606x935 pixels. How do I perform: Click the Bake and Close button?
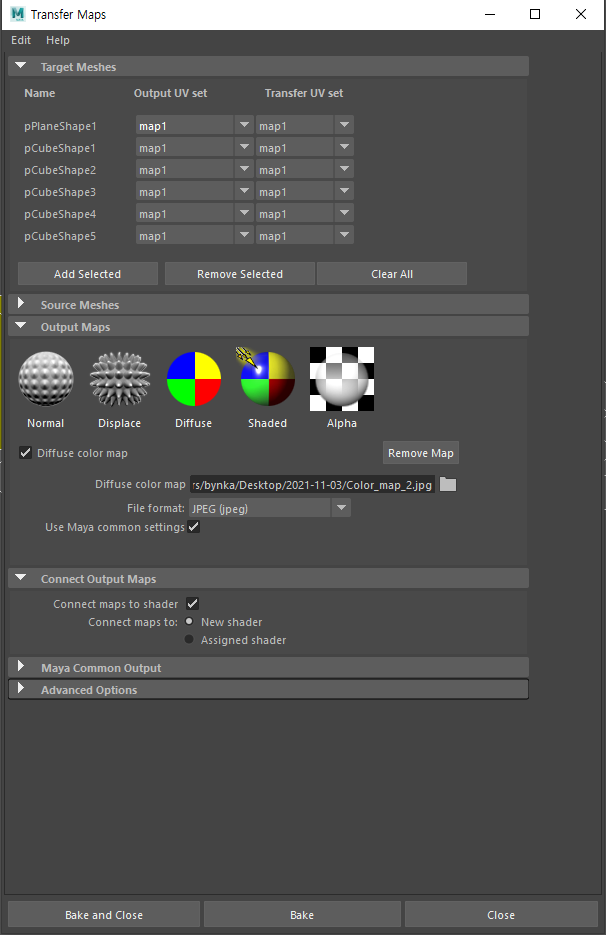click(104, 915)
